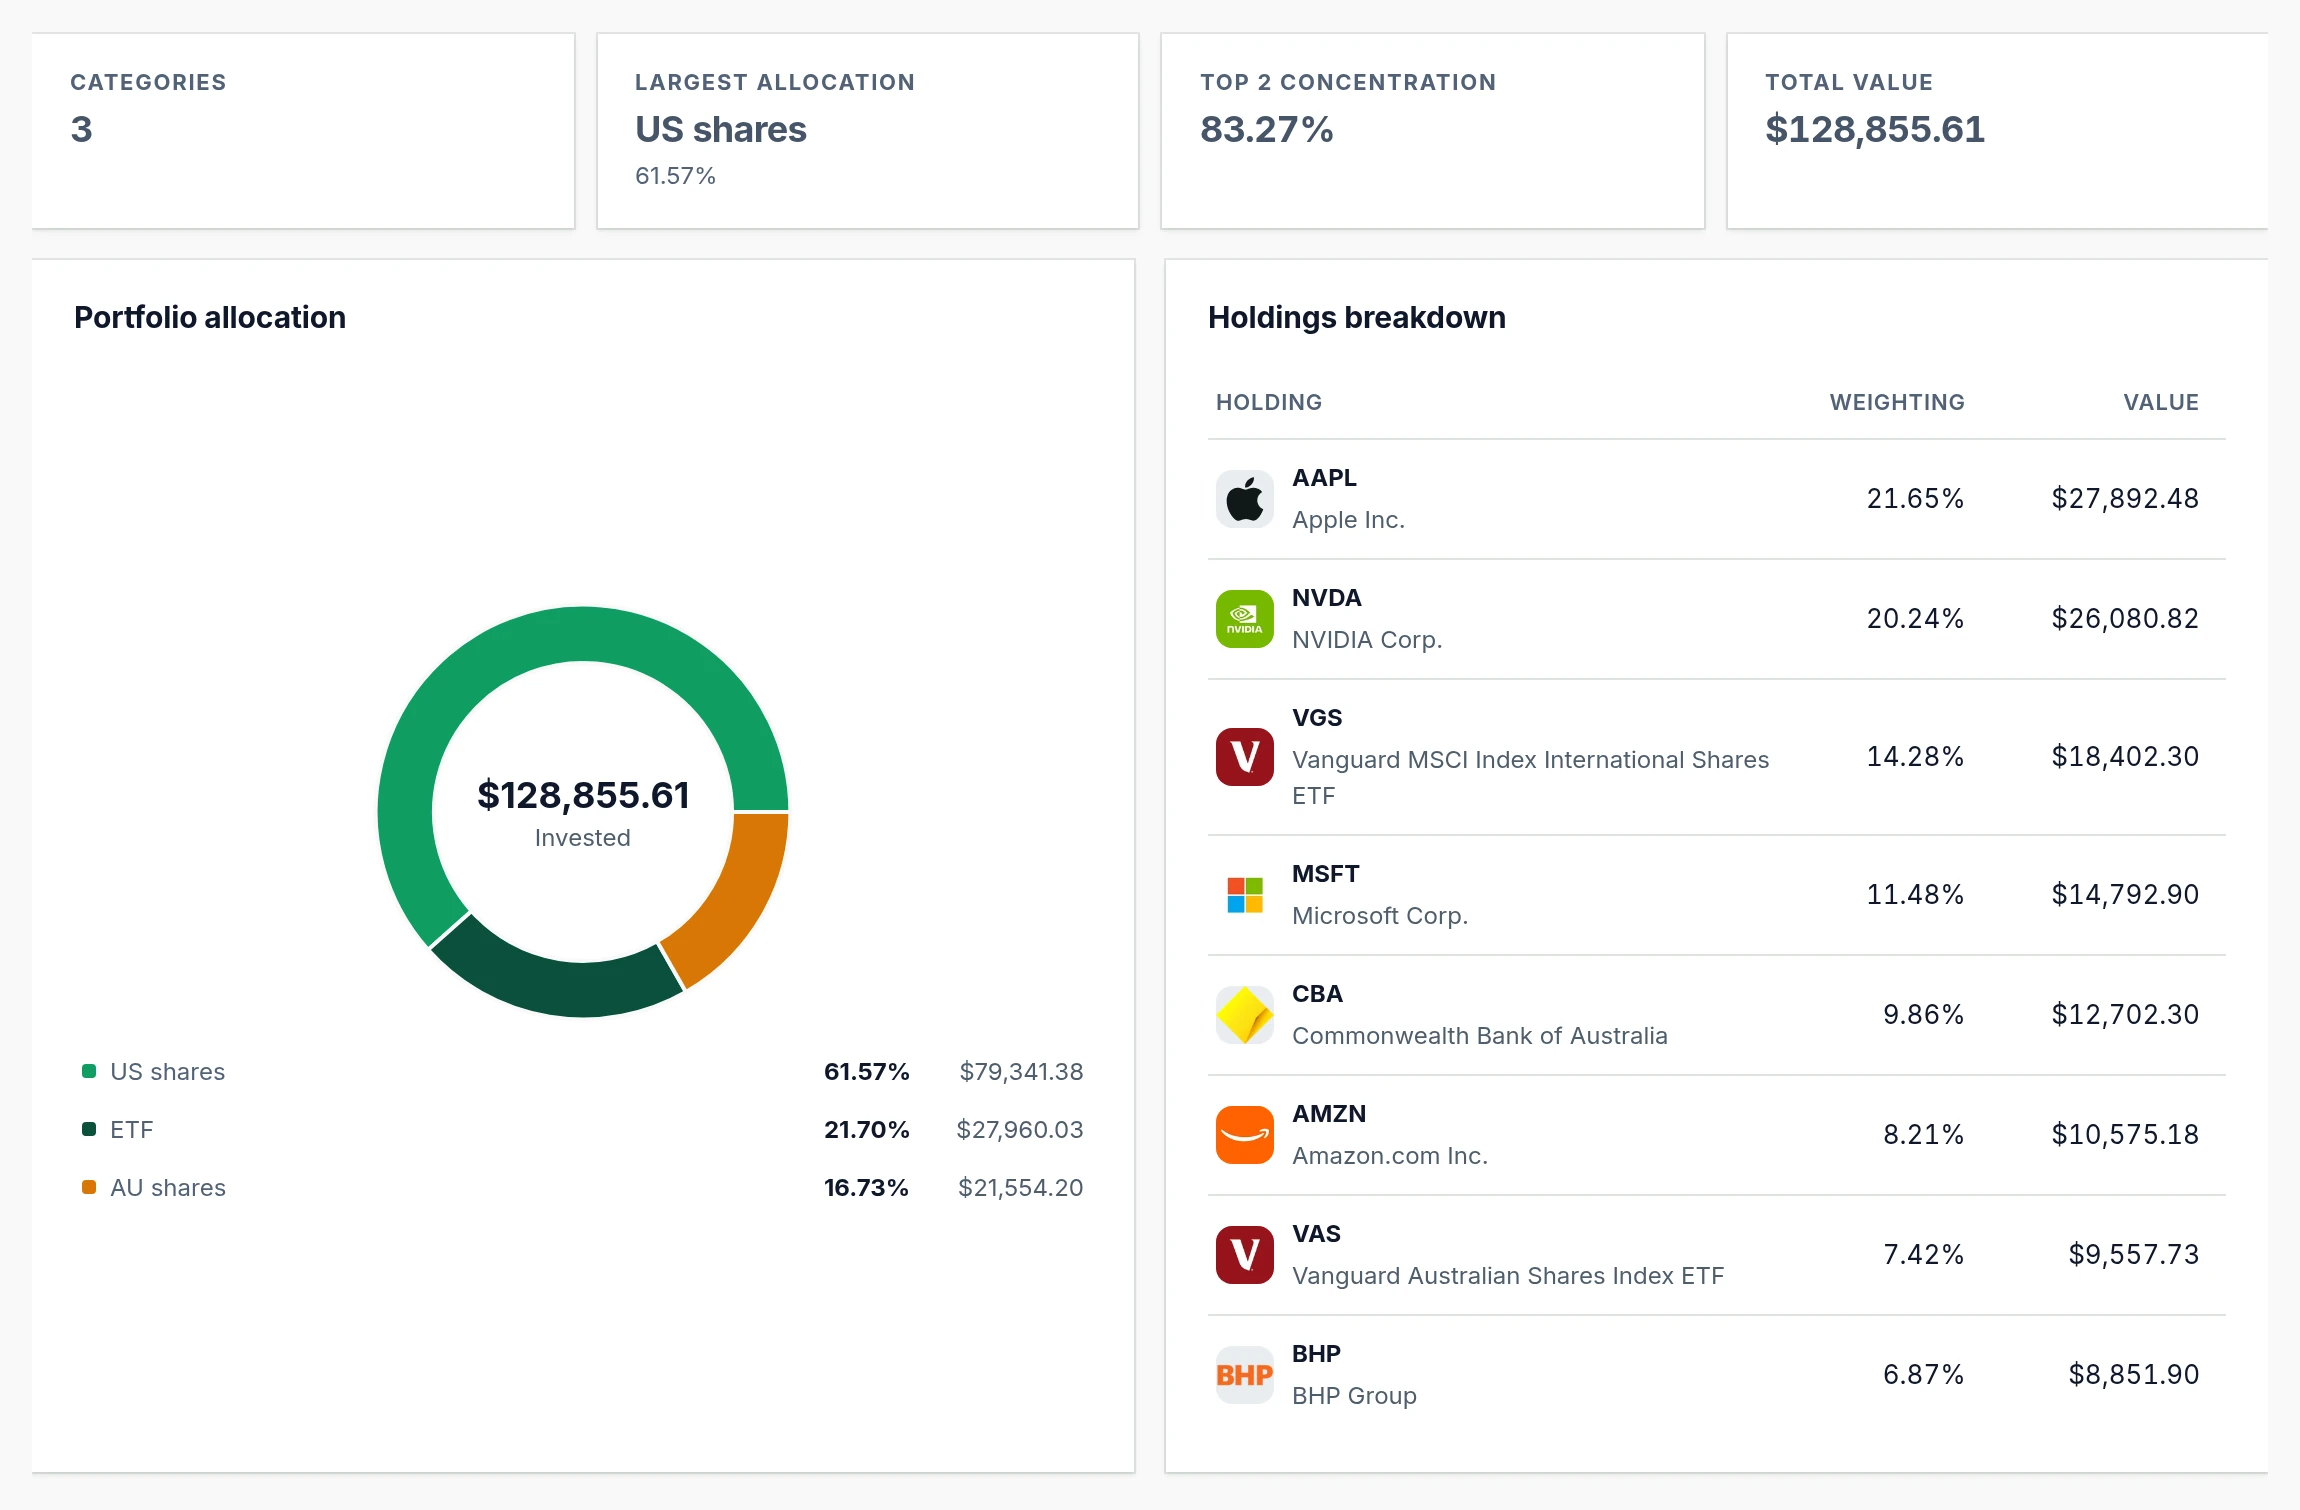
Task: Click the Amazon logo icon
Action: click(x=1244, y=1135)
